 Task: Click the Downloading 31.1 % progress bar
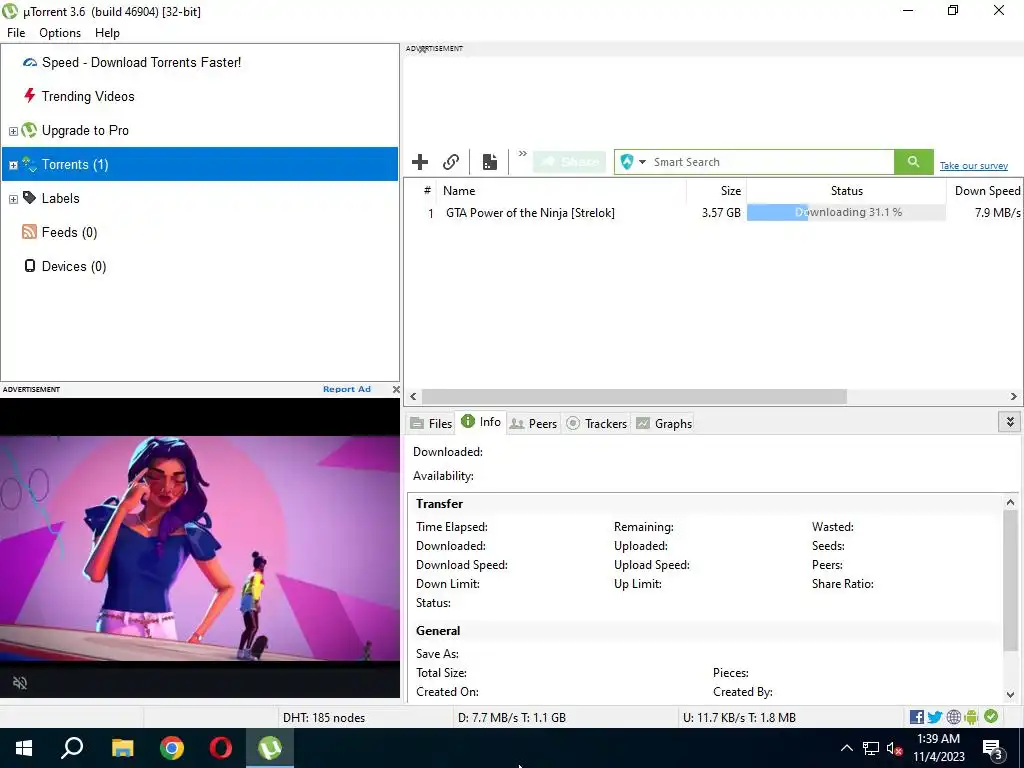point(846,212)
